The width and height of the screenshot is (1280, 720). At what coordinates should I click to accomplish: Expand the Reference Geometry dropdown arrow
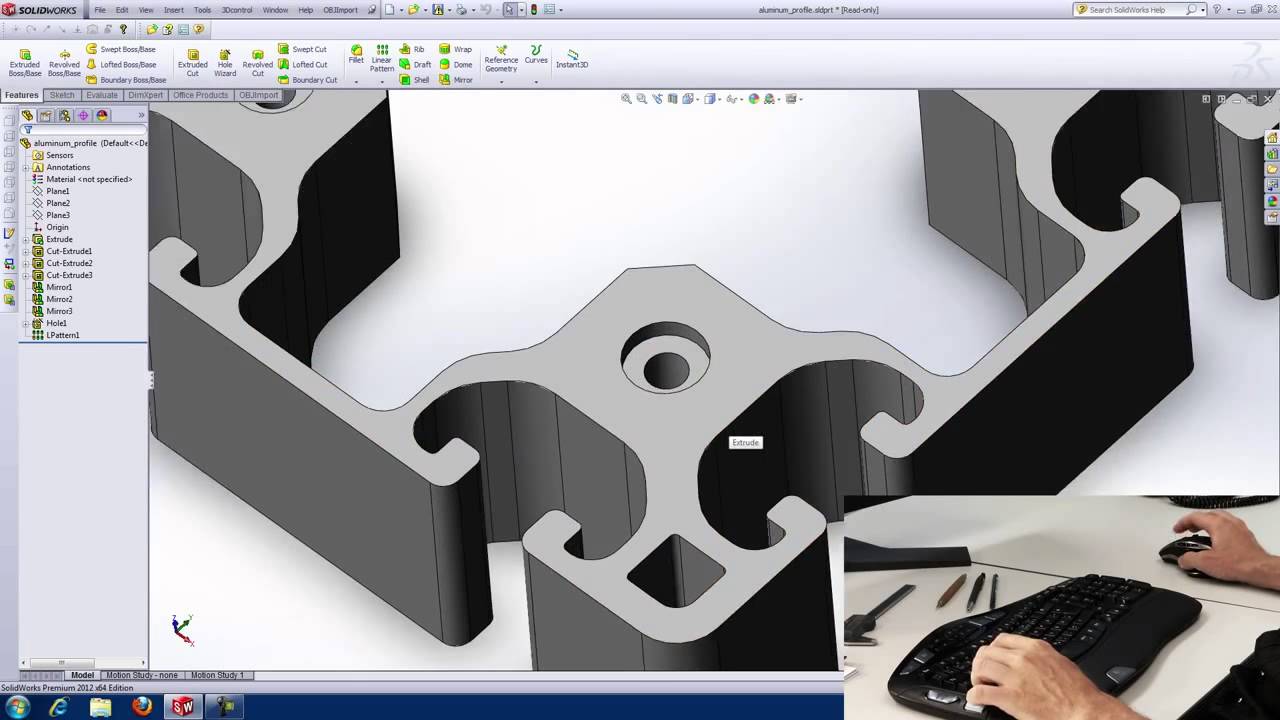coord(501,80)
